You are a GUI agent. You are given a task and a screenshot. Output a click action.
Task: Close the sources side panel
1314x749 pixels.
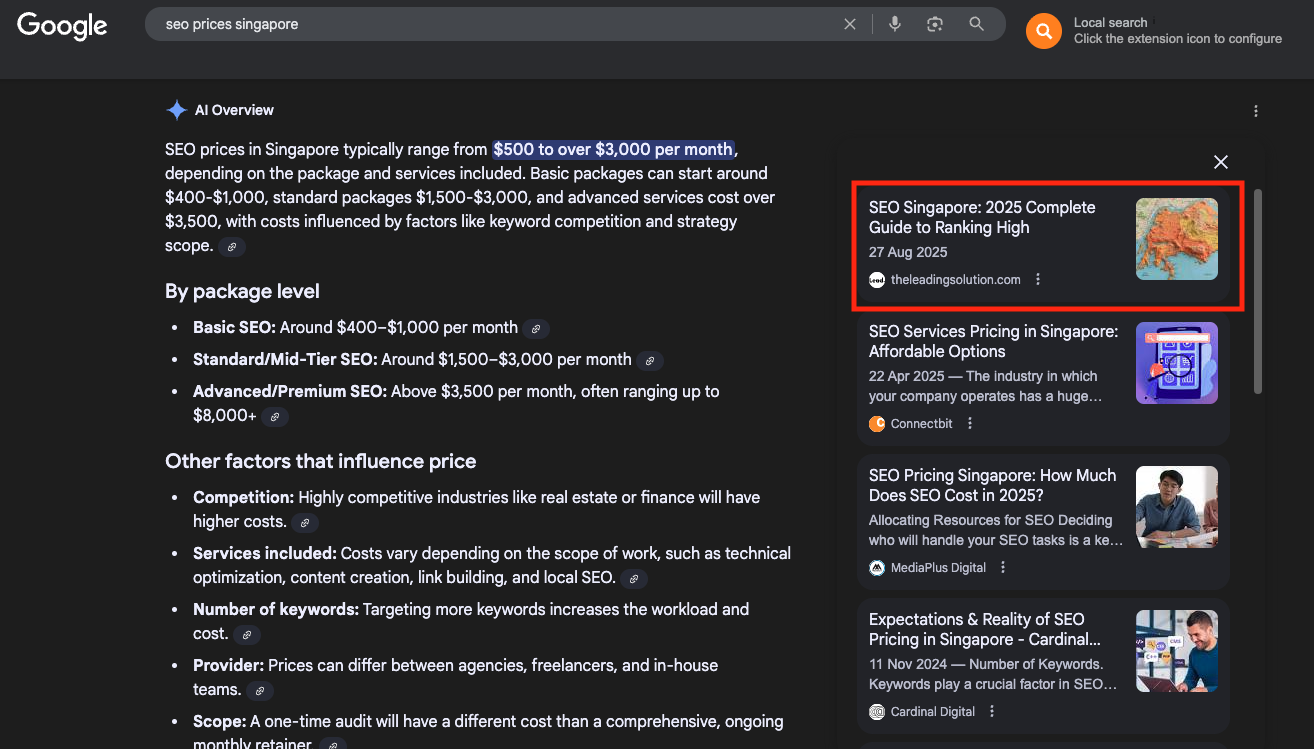click(1220, 162)
